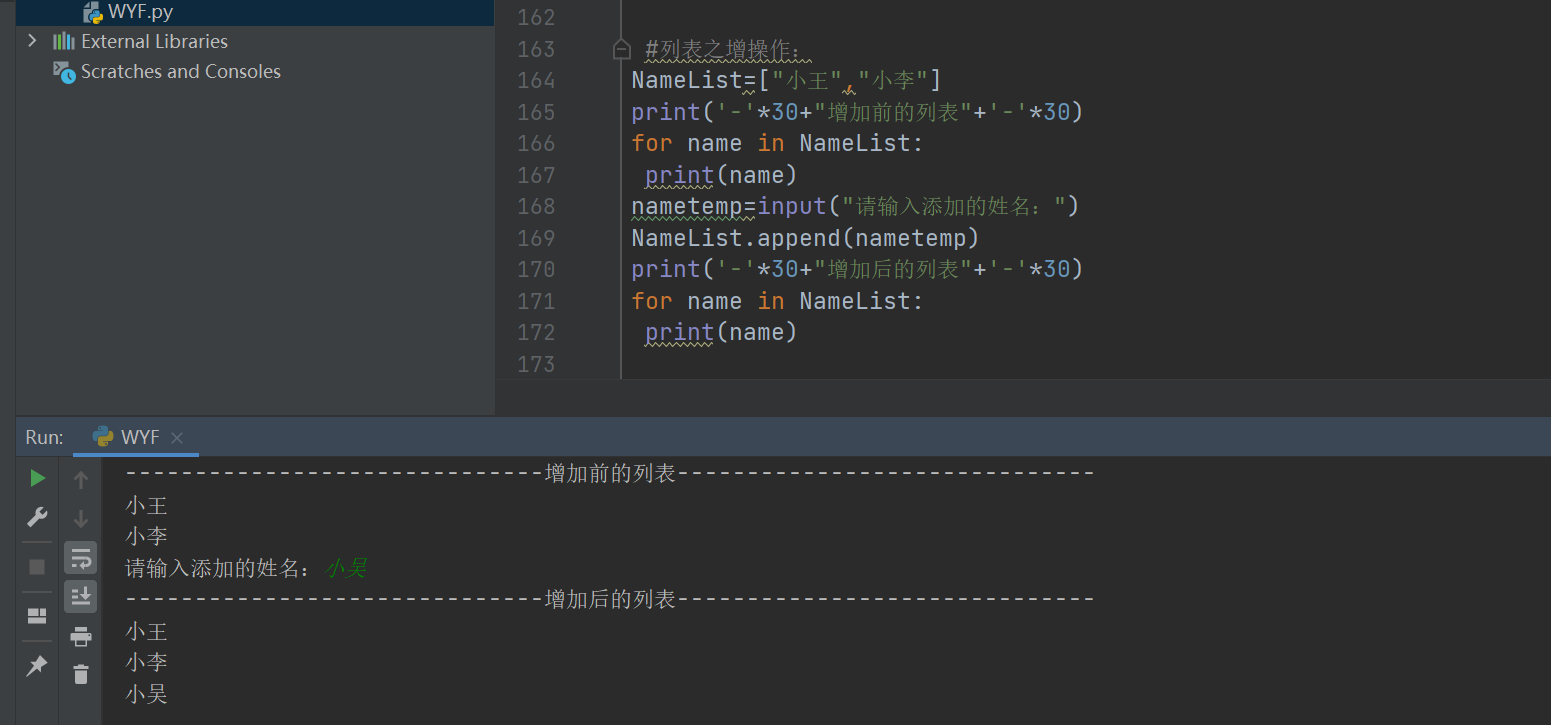The height and width of the screenshot is (725, 1551).
Task: Select Scratches and Consoles item
Action: pos(180,71)
